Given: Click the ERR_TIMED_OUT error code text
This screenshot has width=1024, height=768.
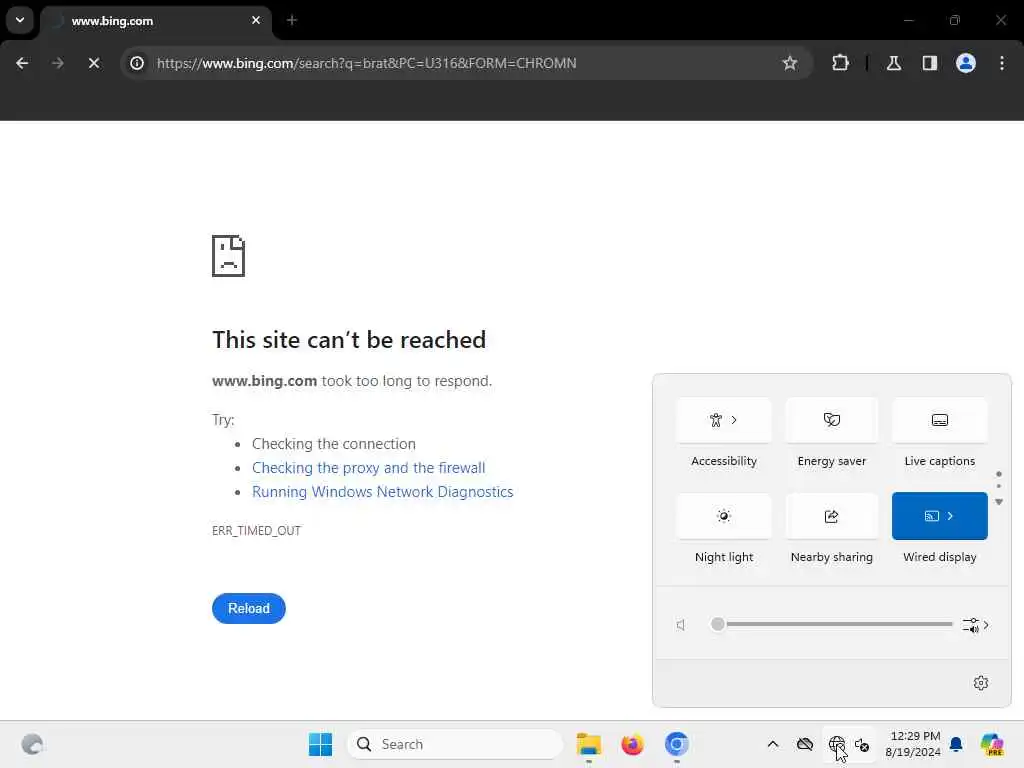Looking at the screenshot, I should tap(256, 530).
